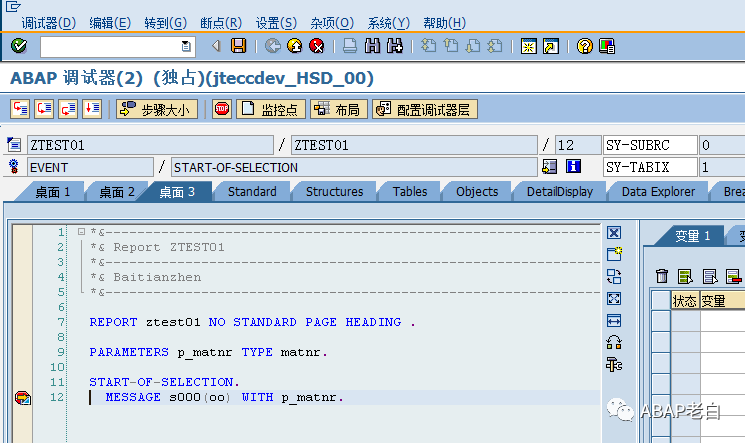
Task: Open the 帮助(H) menu
Action: click(x=444, y=23)
